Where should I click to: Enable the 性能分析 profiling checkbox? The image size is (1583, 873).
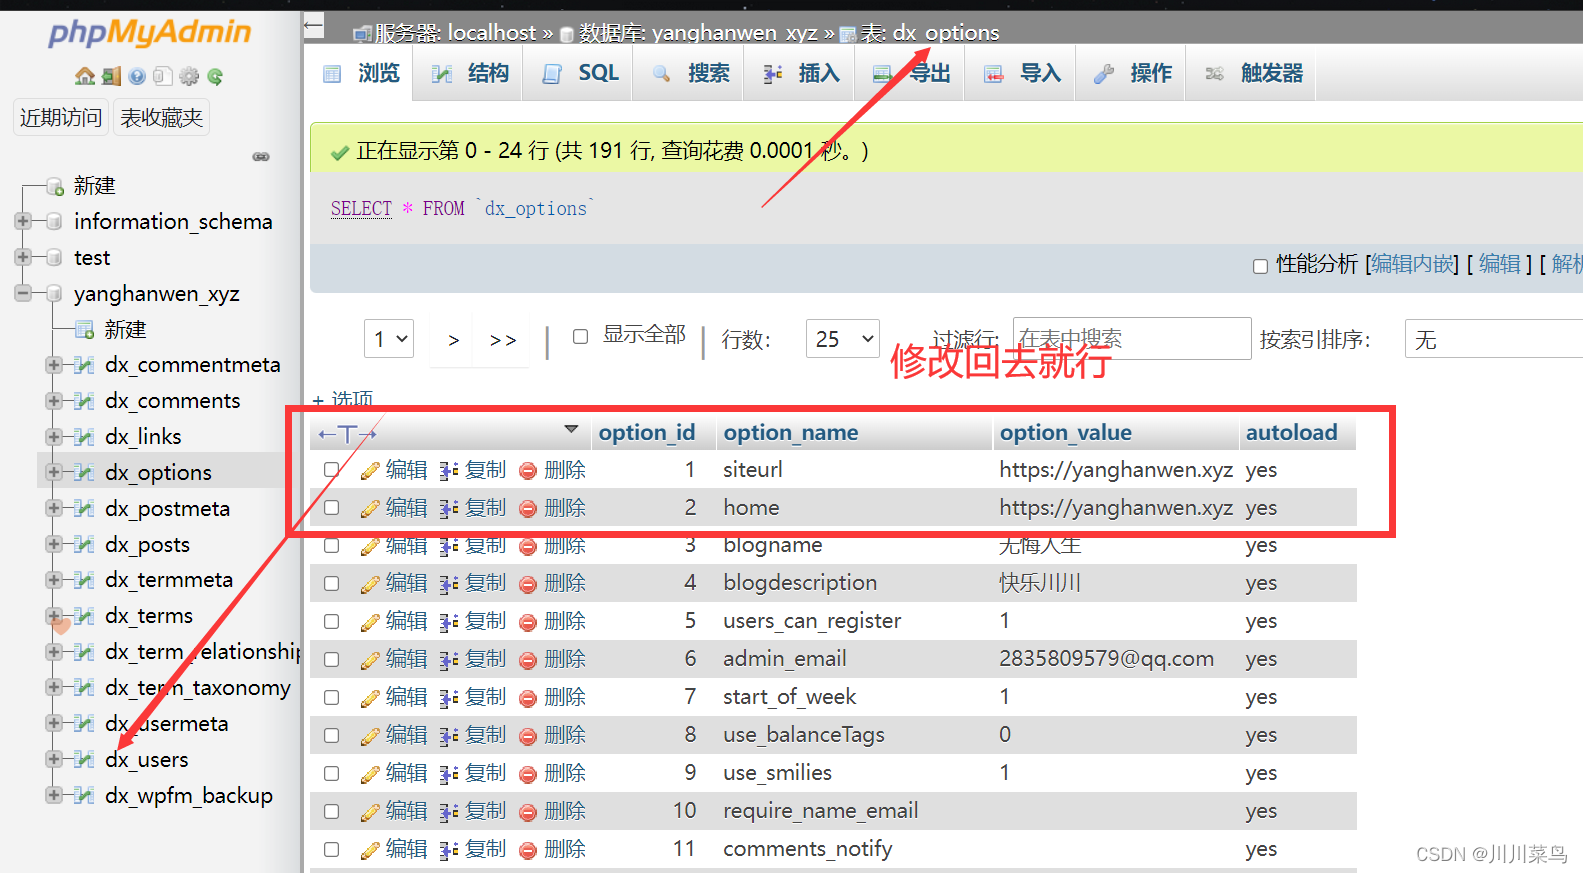tap(1260, 266)
